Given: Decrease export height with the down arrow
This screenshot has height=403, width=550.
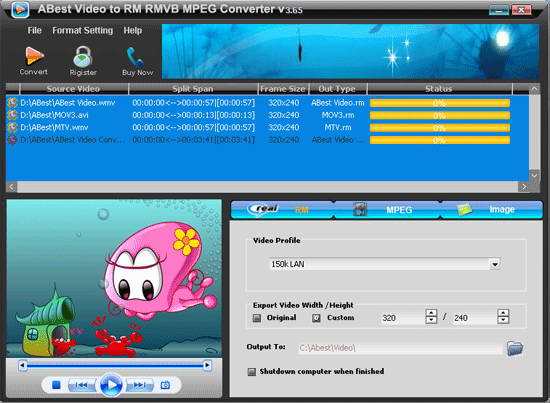Looking at the screenshot, I should [x=503, y=320].
